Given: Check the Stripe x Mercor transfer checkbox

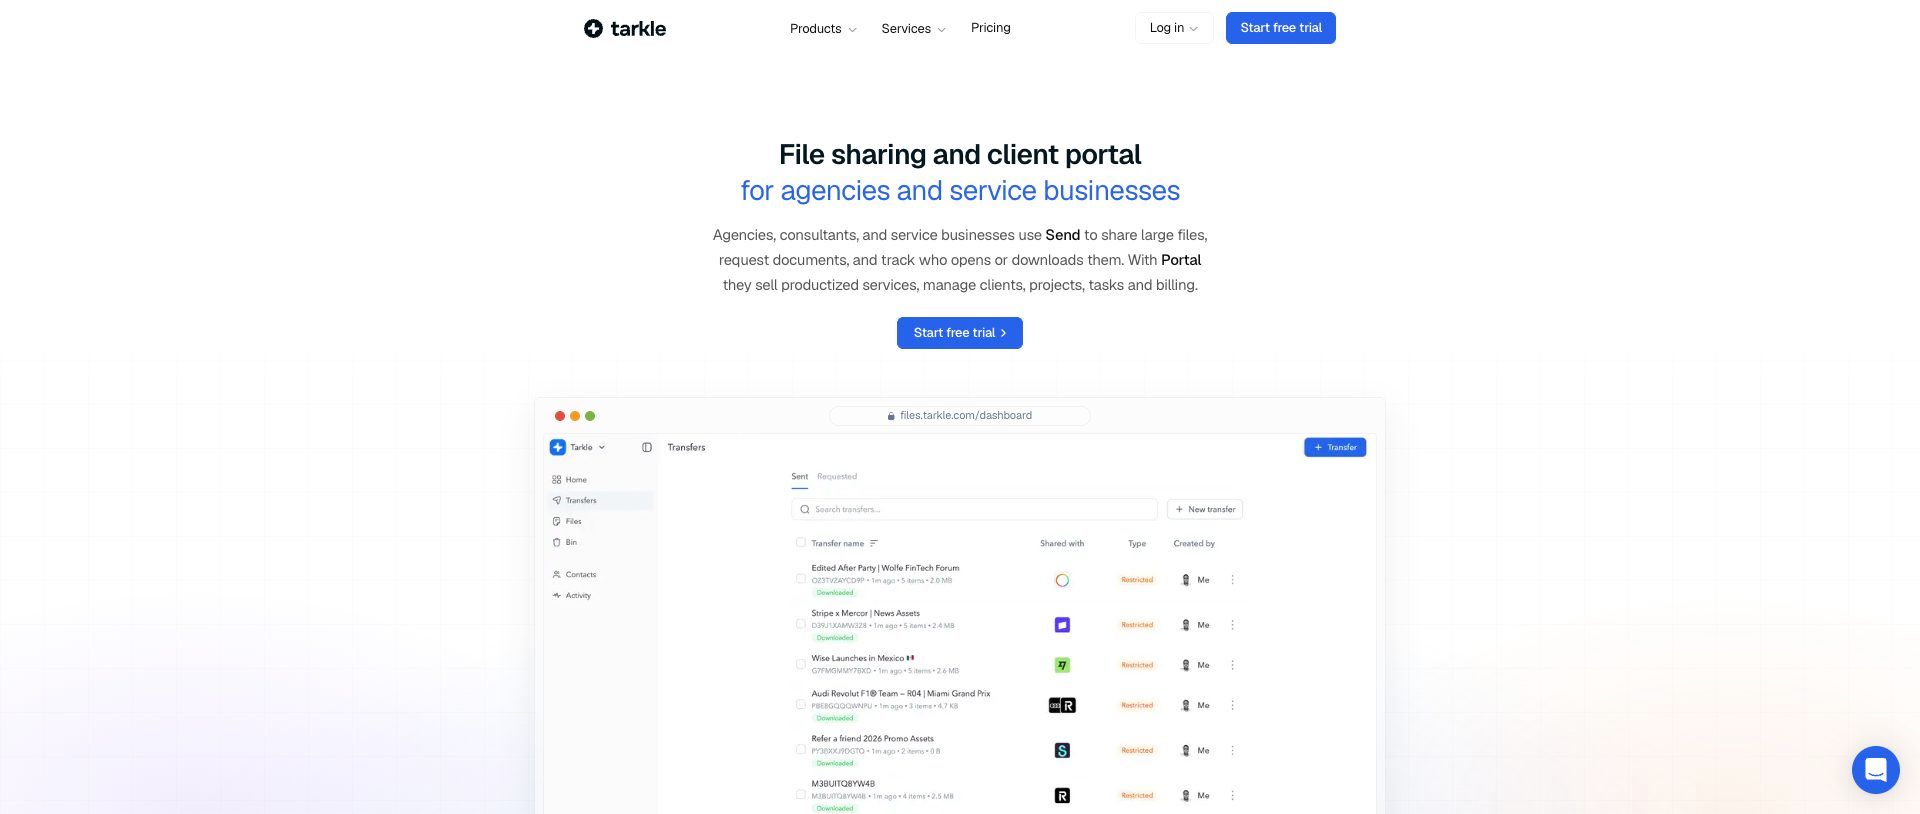Looking at the screenshot, I should [800, 624].
